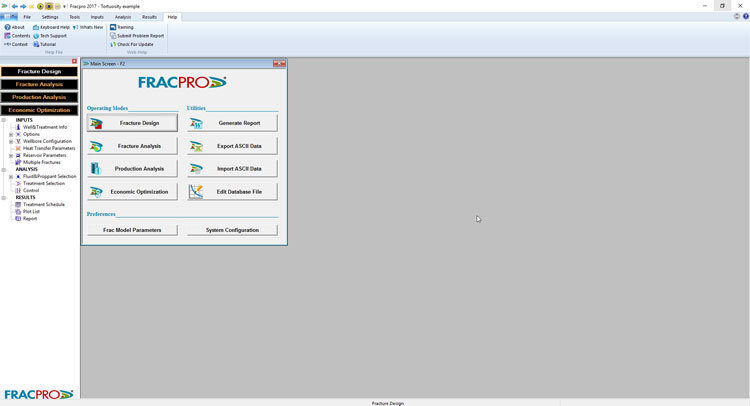Check For Update
This screenshot has width=750, height=406.
[132, 44]
